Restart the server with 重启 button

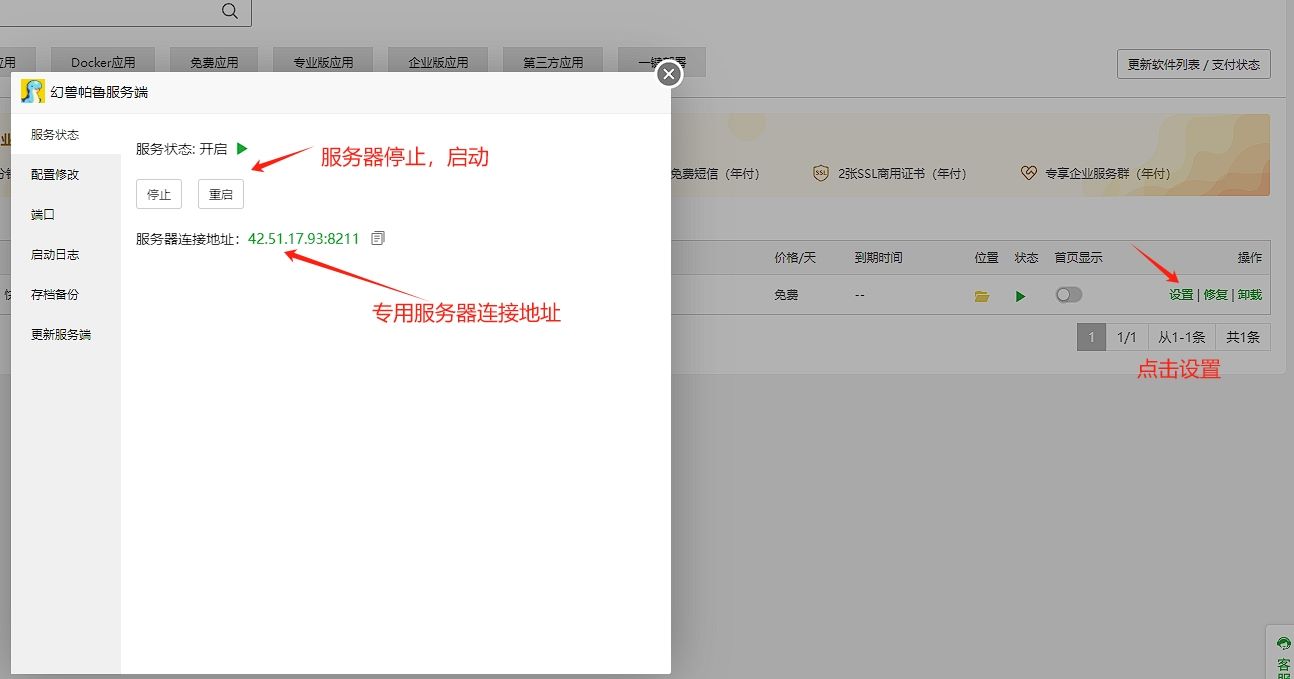[221, 194]
